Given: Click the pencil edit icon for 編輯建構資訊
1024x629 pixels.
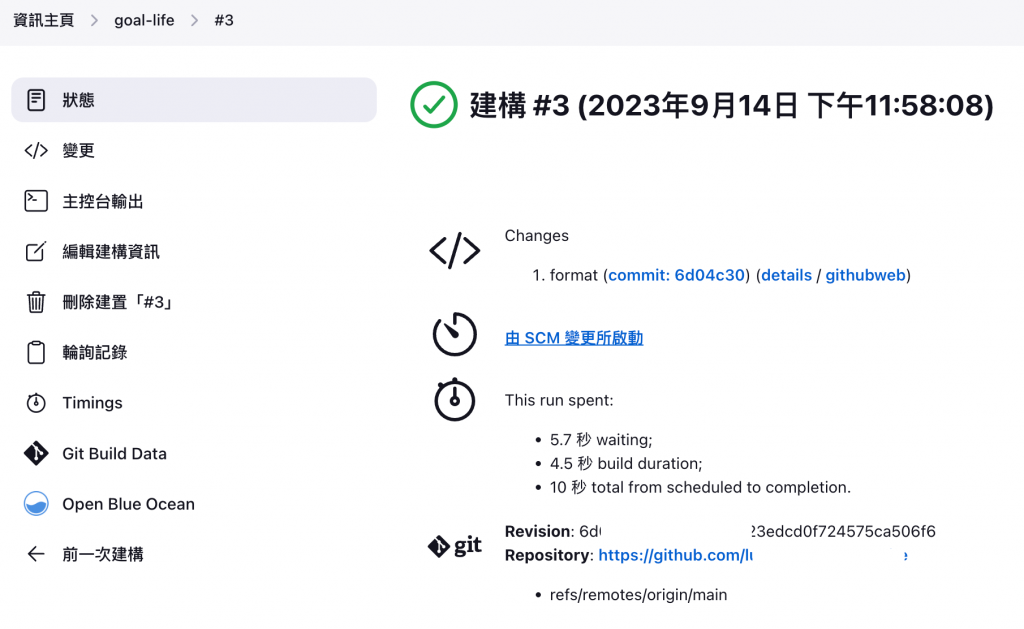Looking at the screenshot, I should [x=36, y=252].
